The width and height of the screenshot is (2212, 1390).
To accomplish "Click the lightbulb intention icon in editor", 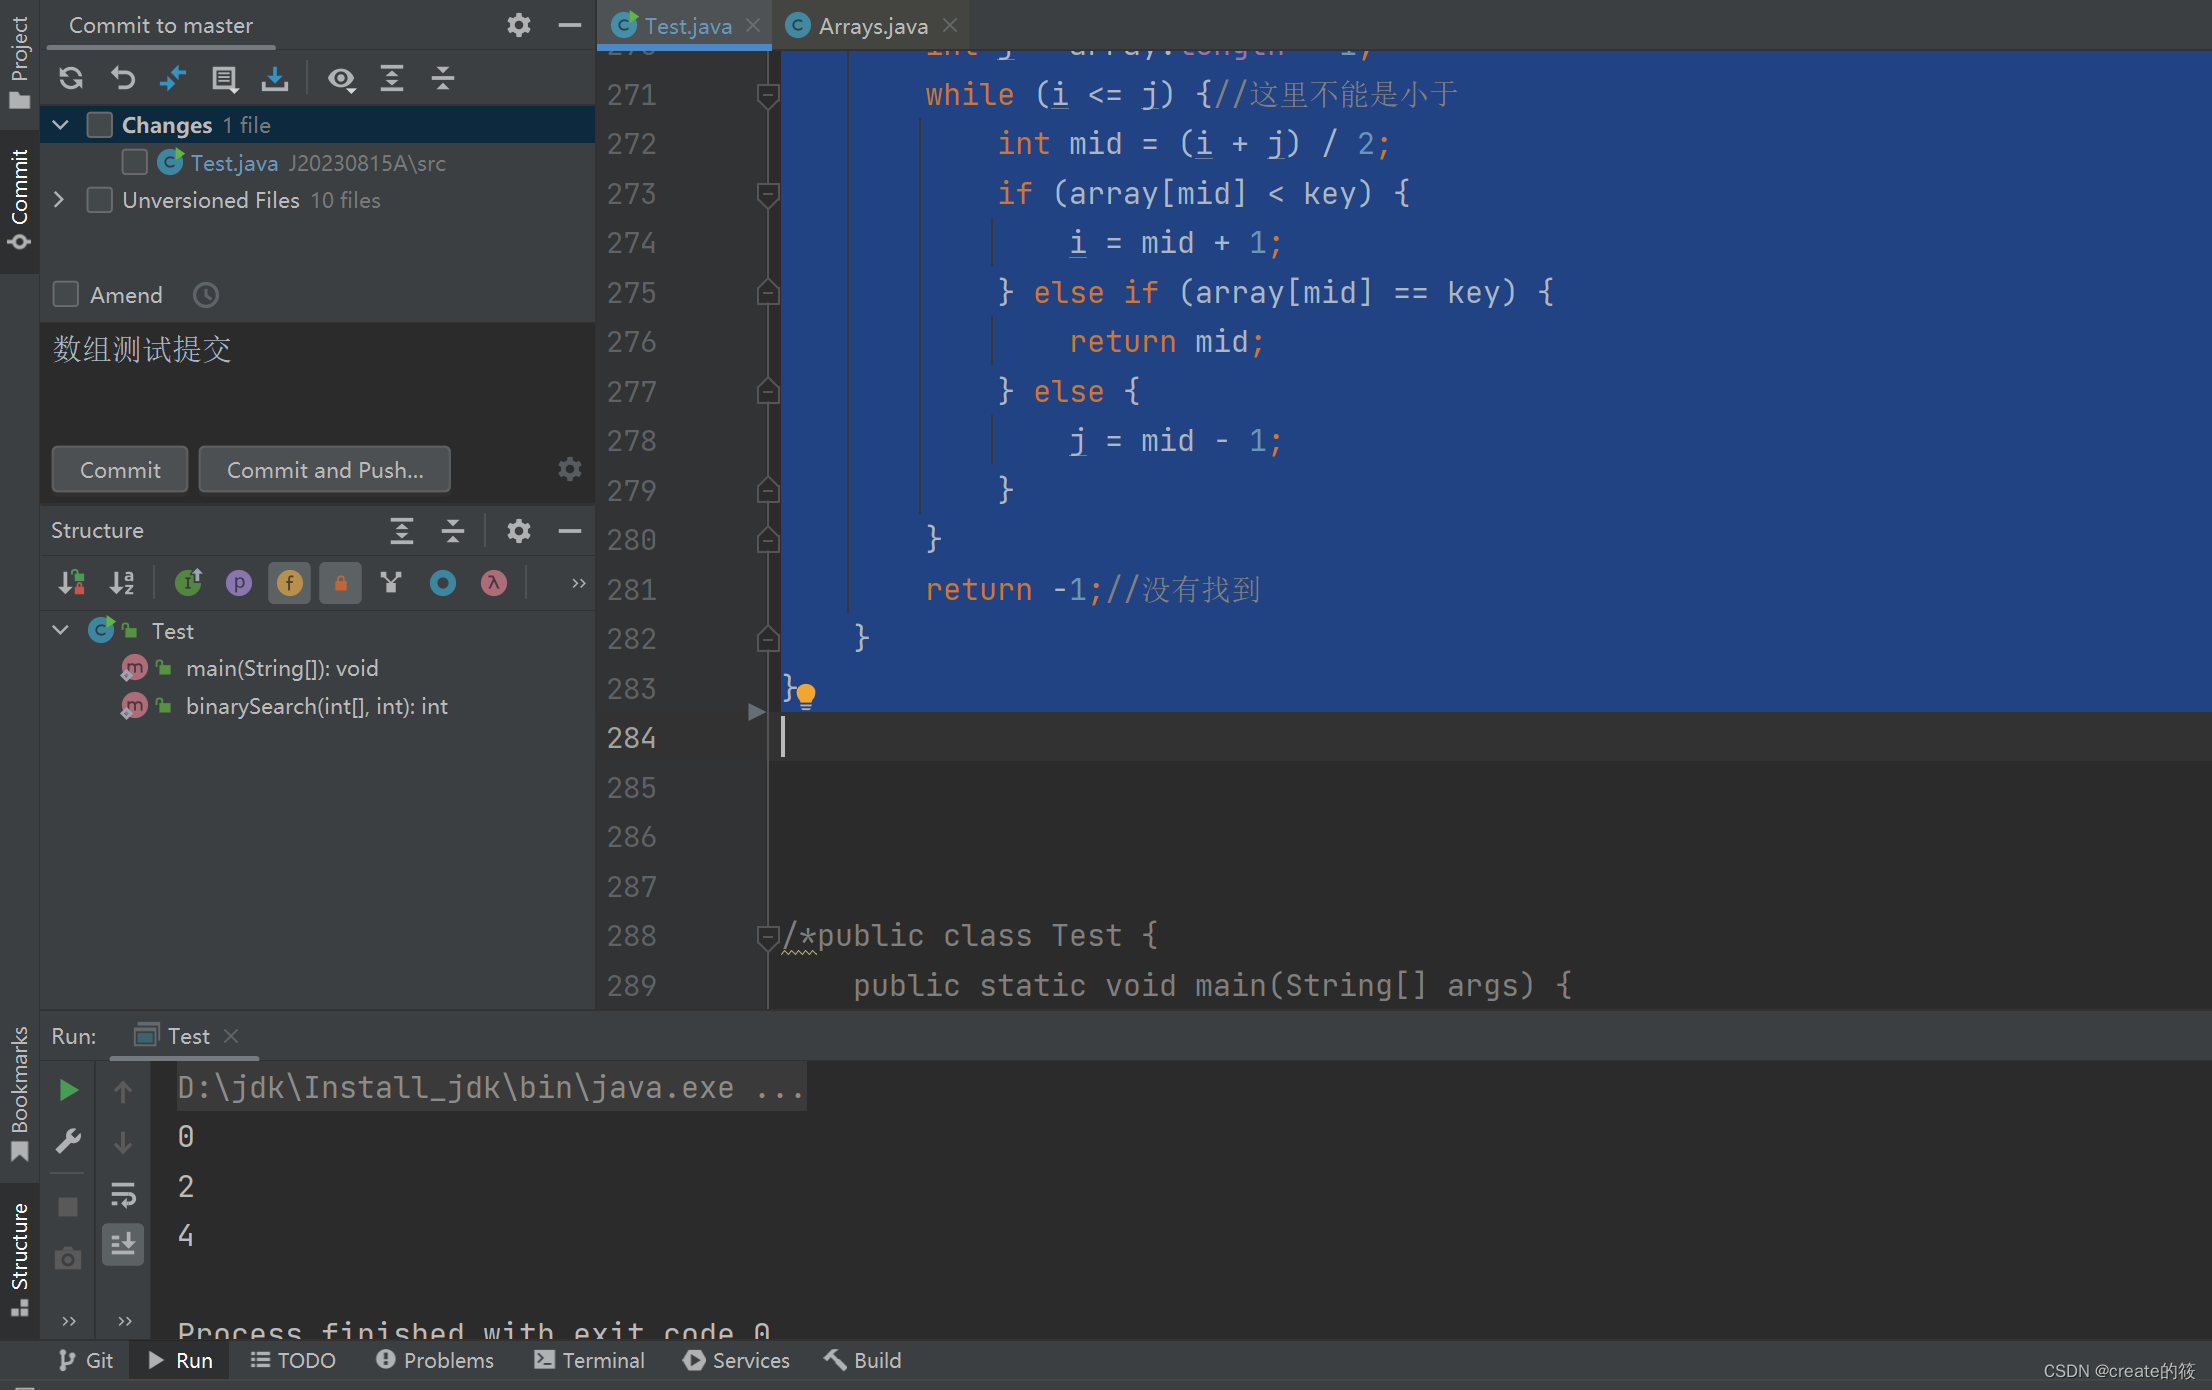I will point(806,693).
